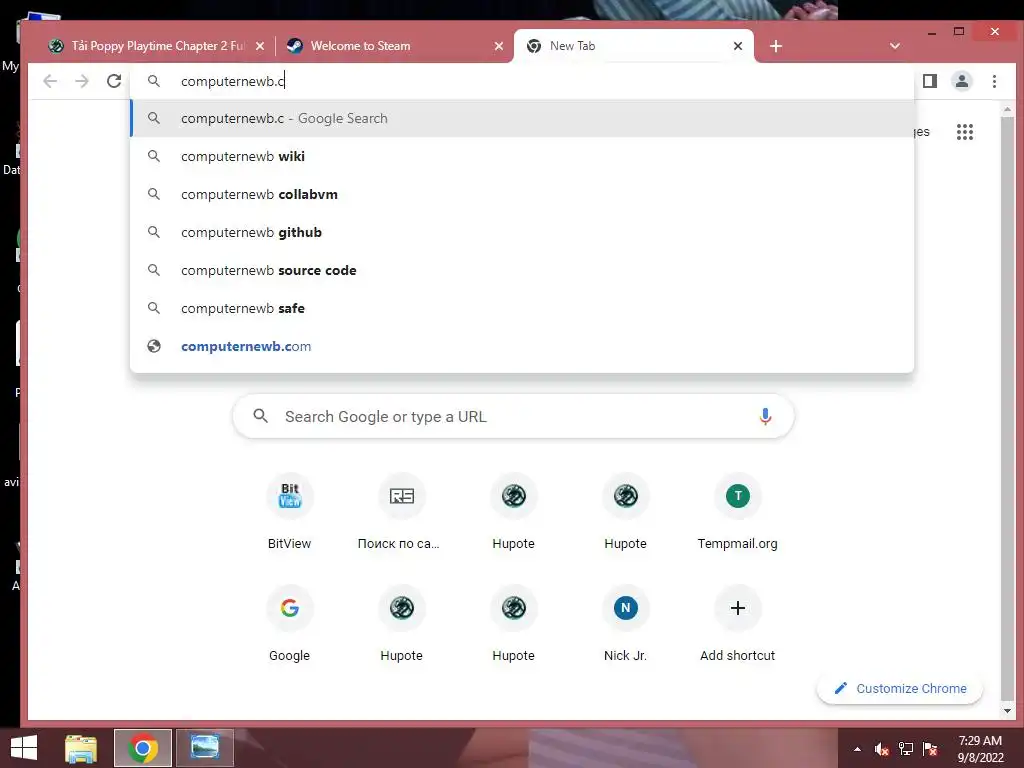
Task: Close the Welcome to Steam tab
Action: pos(499,46)
